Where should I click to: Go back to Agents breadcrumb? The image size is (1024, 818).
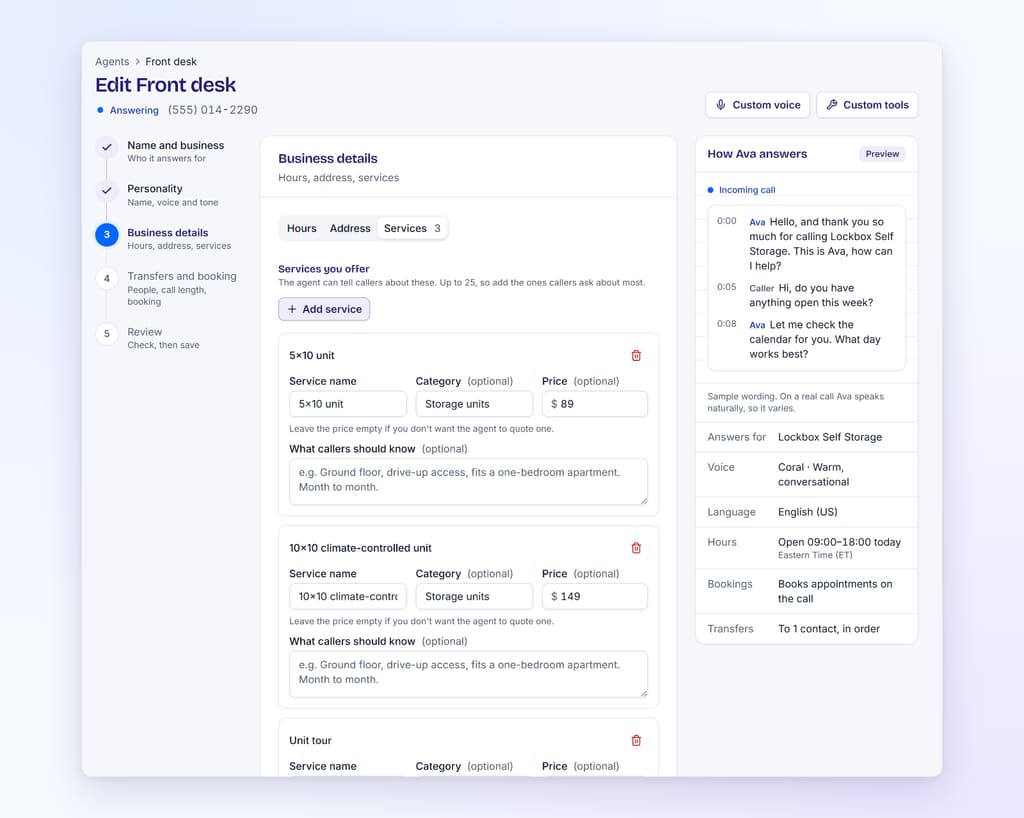tap(112, 61)
